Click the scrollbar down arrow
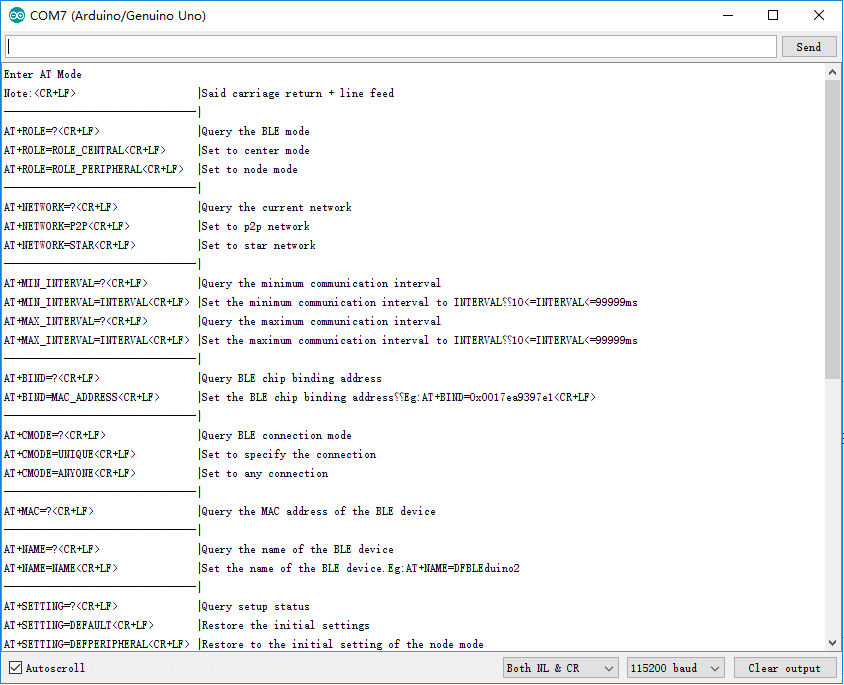844x685 pixels. pyautogui.click(x=832, y=642)
